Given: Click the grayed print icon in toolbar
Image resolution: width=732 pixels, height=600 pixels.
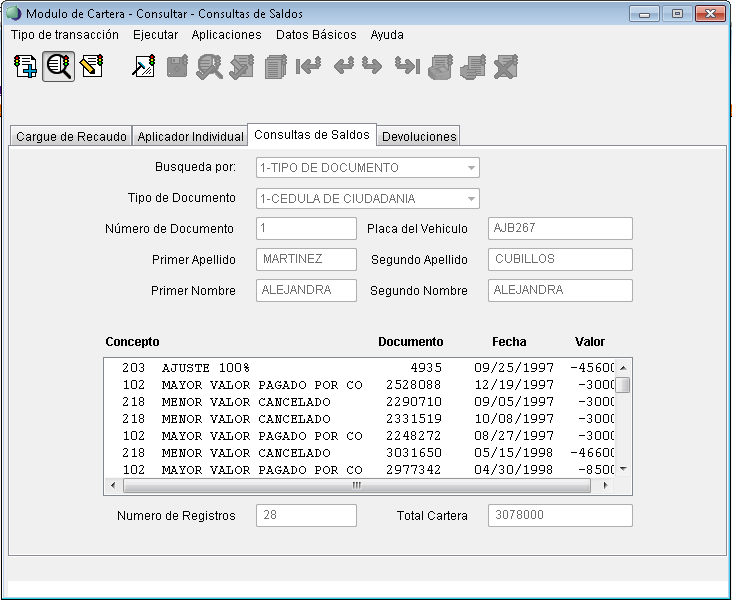Looking at the screenshot, I should coord(472,67).
